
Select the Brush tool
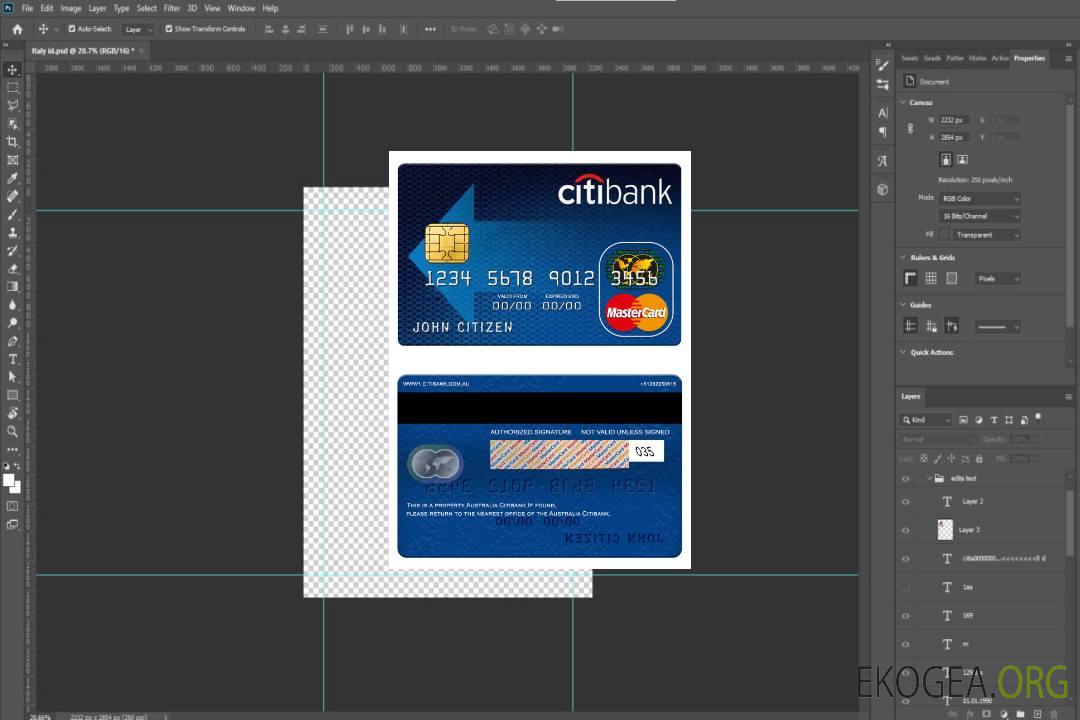pos(12,214)
